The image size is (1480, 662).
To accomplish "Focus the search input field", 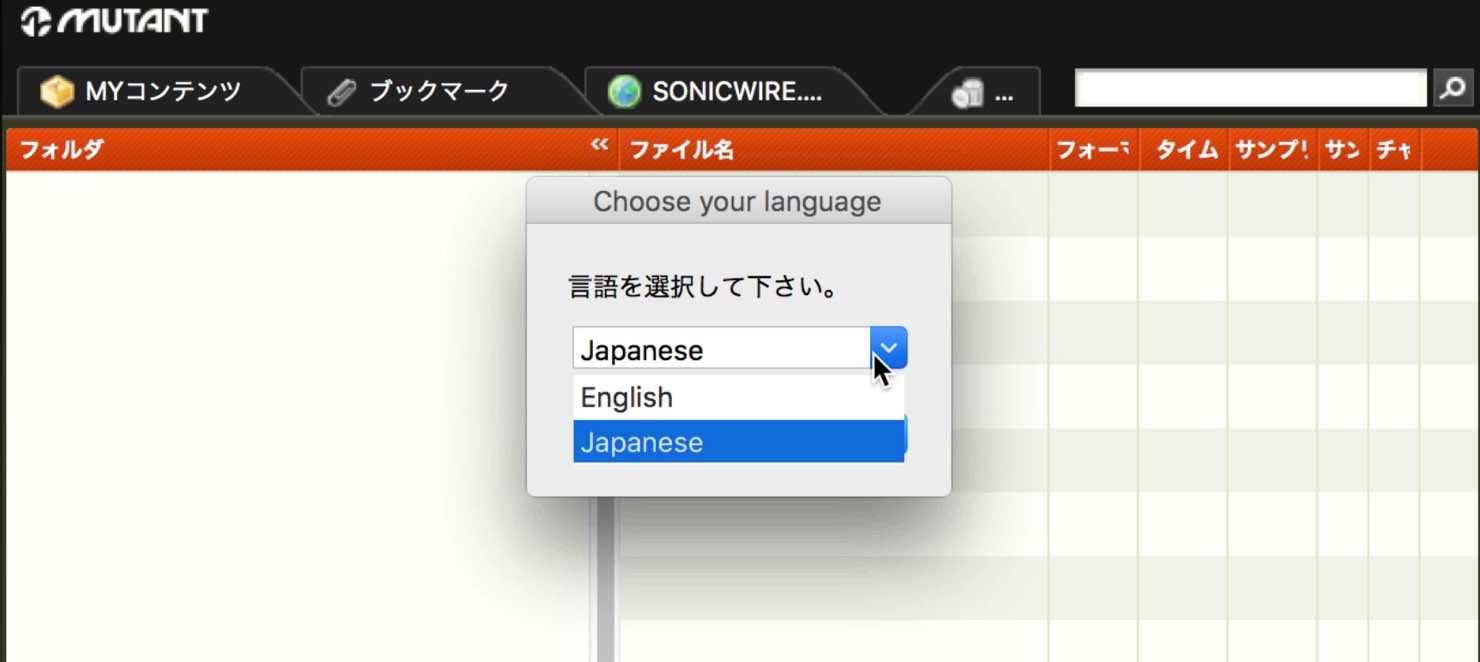I will (x=1250, y=88).
